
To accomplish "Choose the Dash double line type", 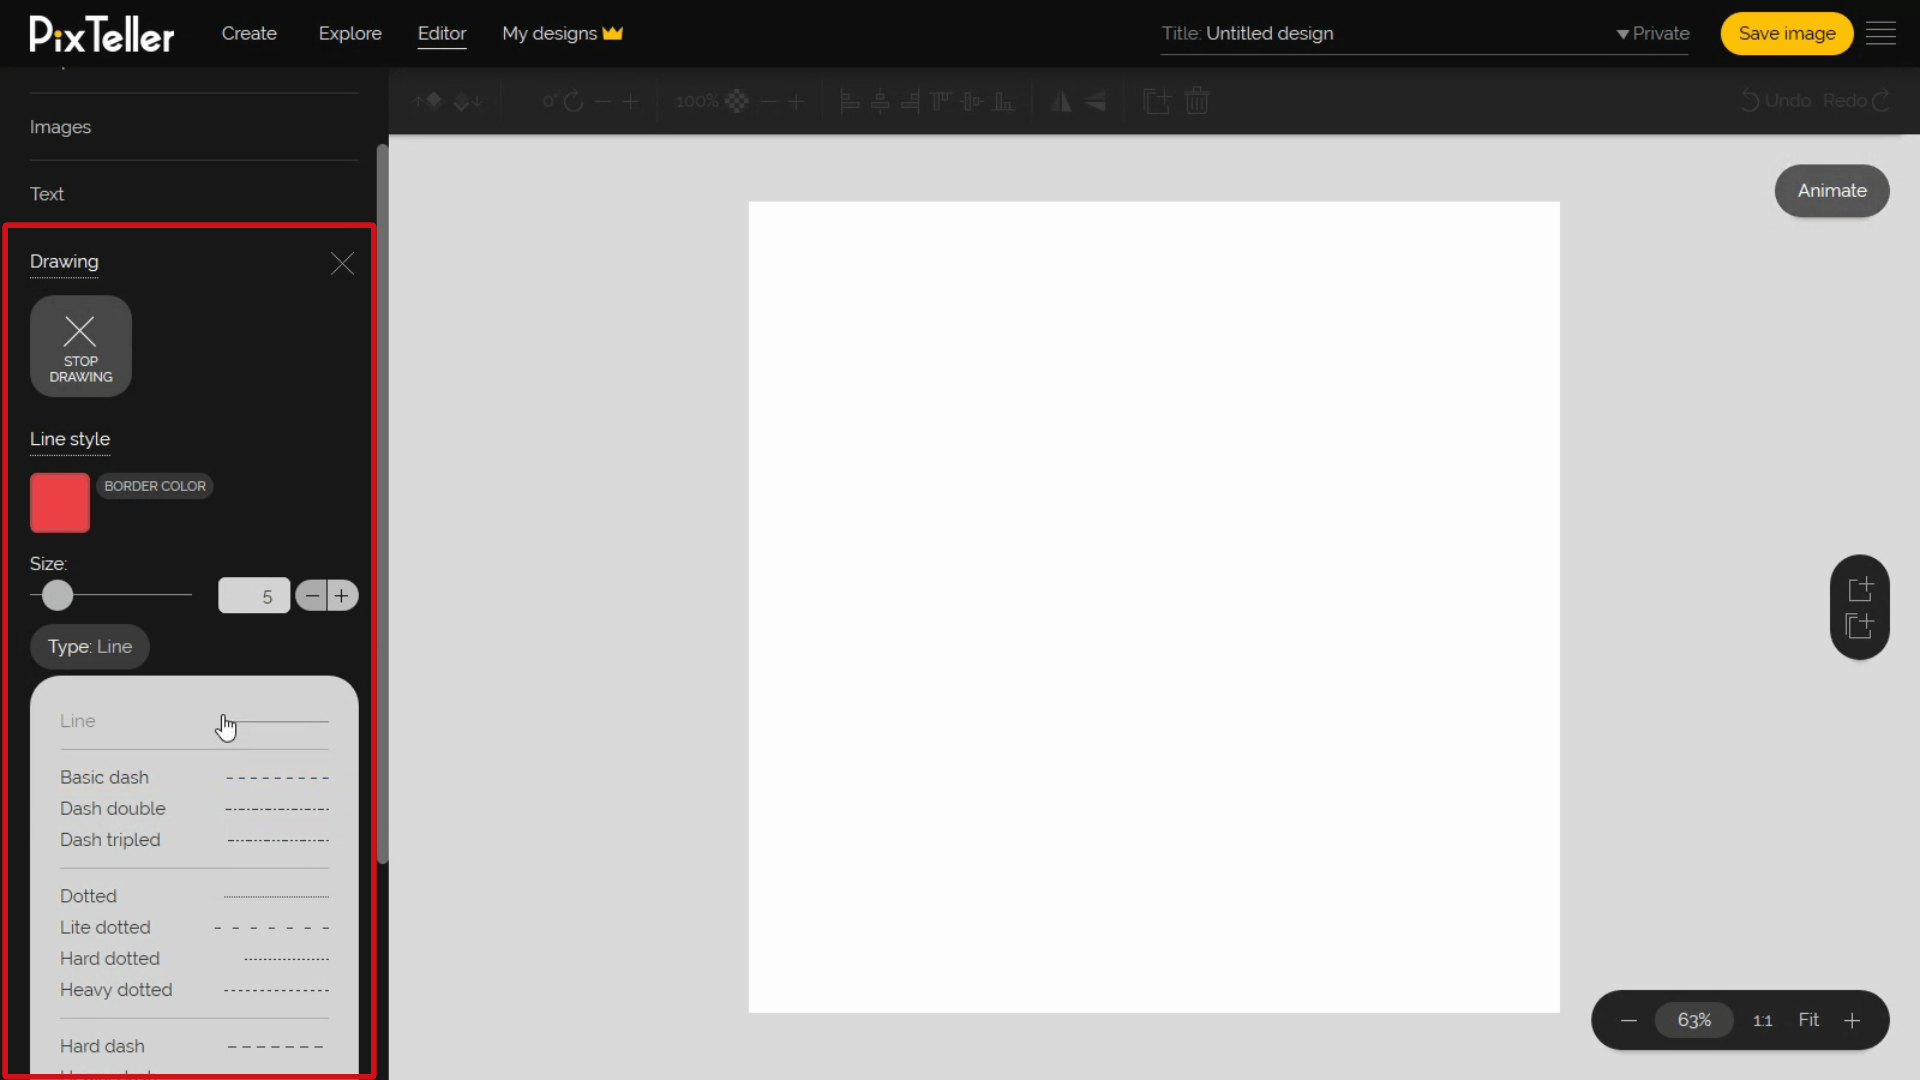I will pyautogui.click(x=194, y=808).
